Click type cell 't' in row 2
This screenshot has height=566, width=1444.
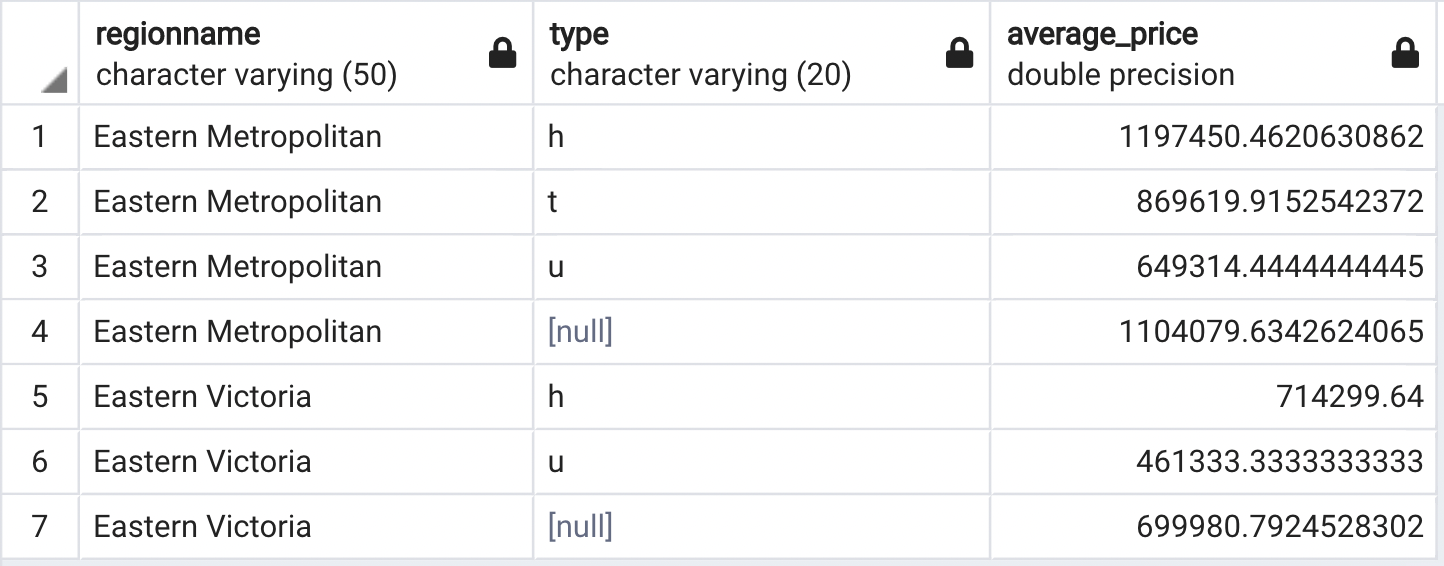coord(553,201)
